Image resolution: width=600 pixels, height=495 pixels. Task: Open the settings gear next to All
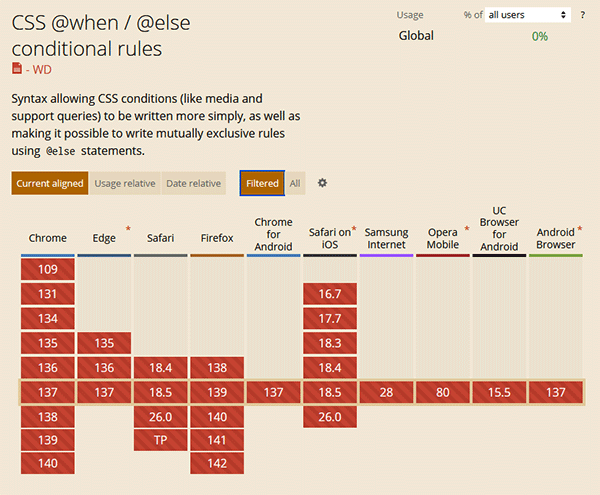click(x=322, y=183)
